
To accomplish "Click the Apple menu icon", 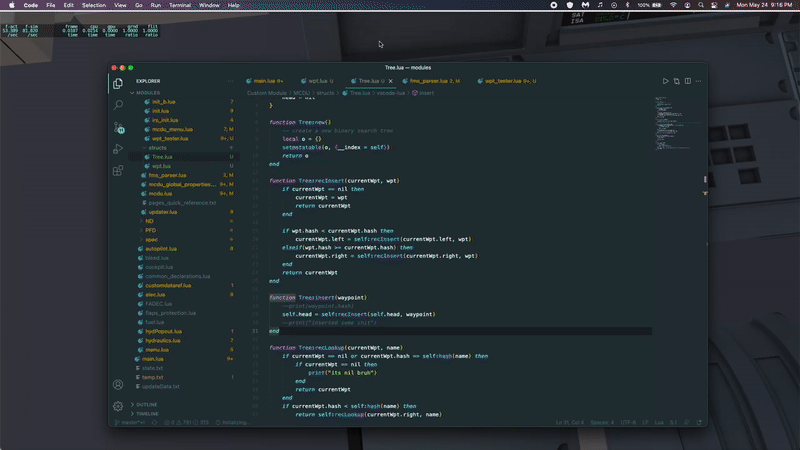I will pyautogui.click(x=12, y=5).
